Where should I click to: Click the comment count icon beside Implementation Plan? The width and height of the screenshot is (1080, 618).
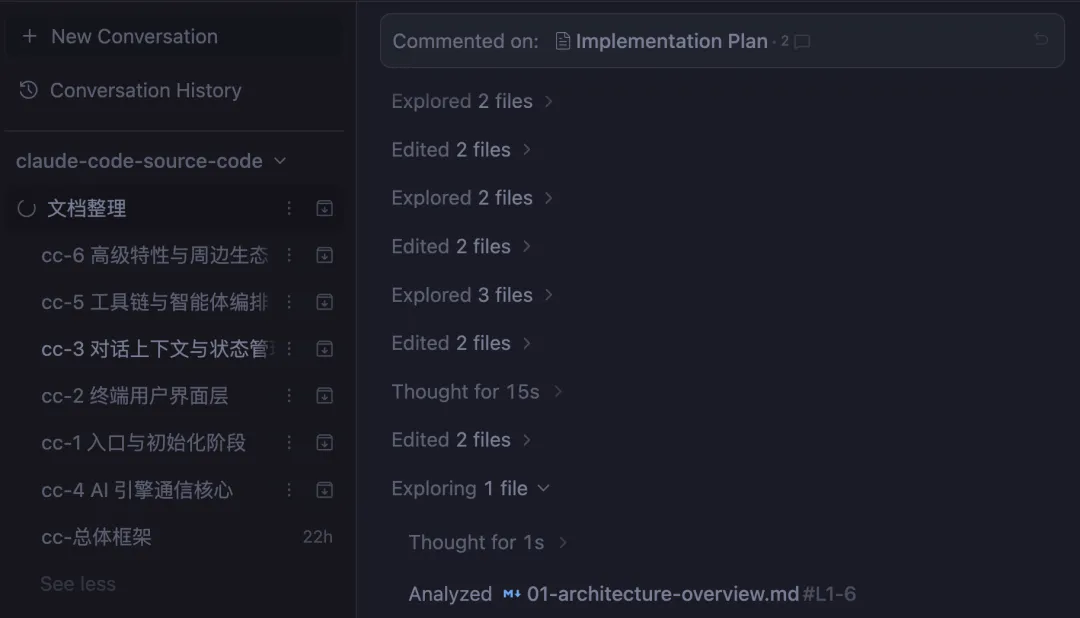(x=801, y=42)
